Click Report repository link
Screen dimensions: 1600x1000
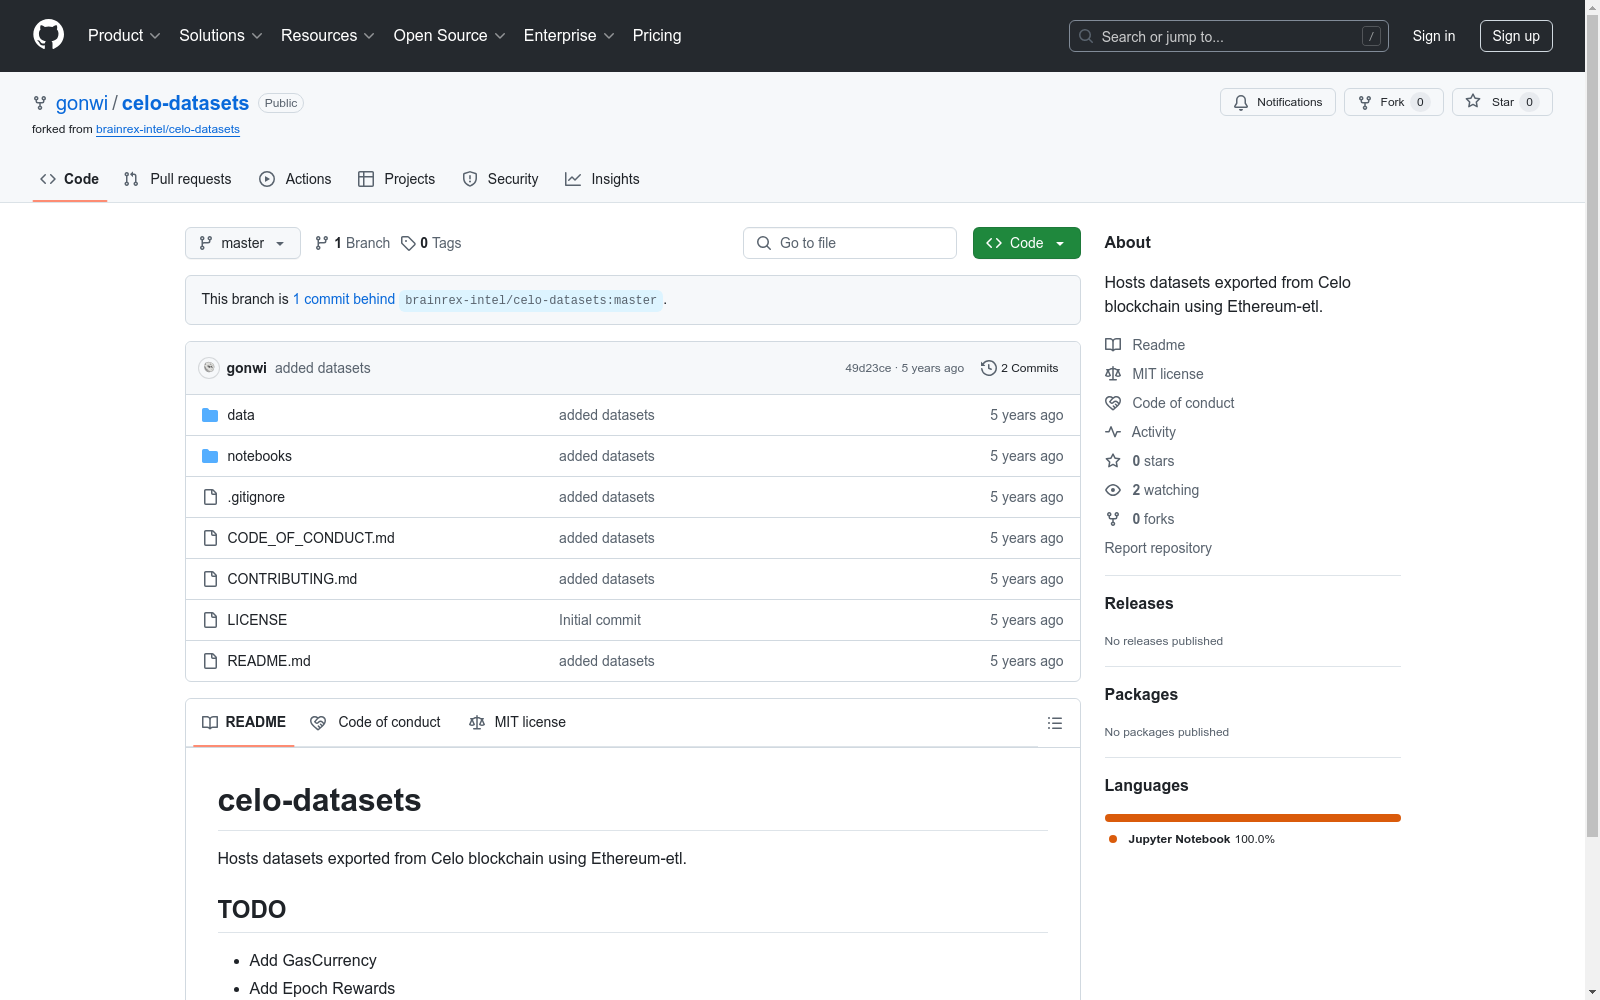point(1158,548)
